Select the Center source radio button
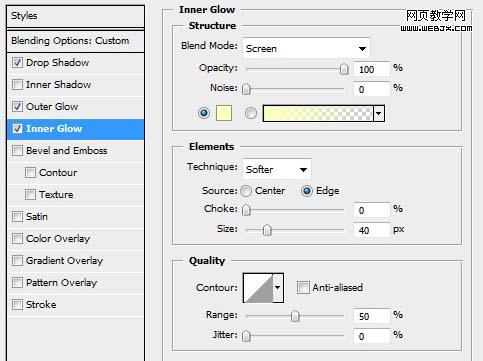This screenshot has width=483, height=361. coord(246,191)
